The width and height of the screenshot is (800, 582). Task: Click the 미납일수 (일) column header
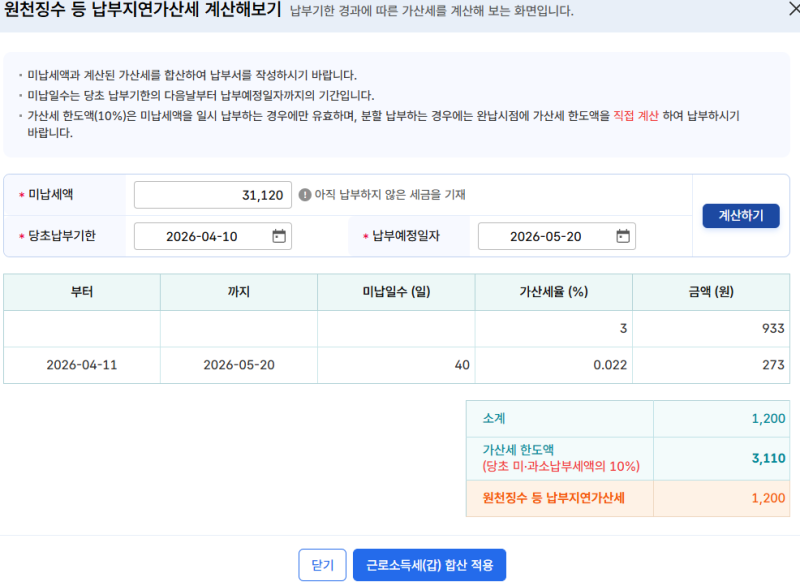coord(396,292)
